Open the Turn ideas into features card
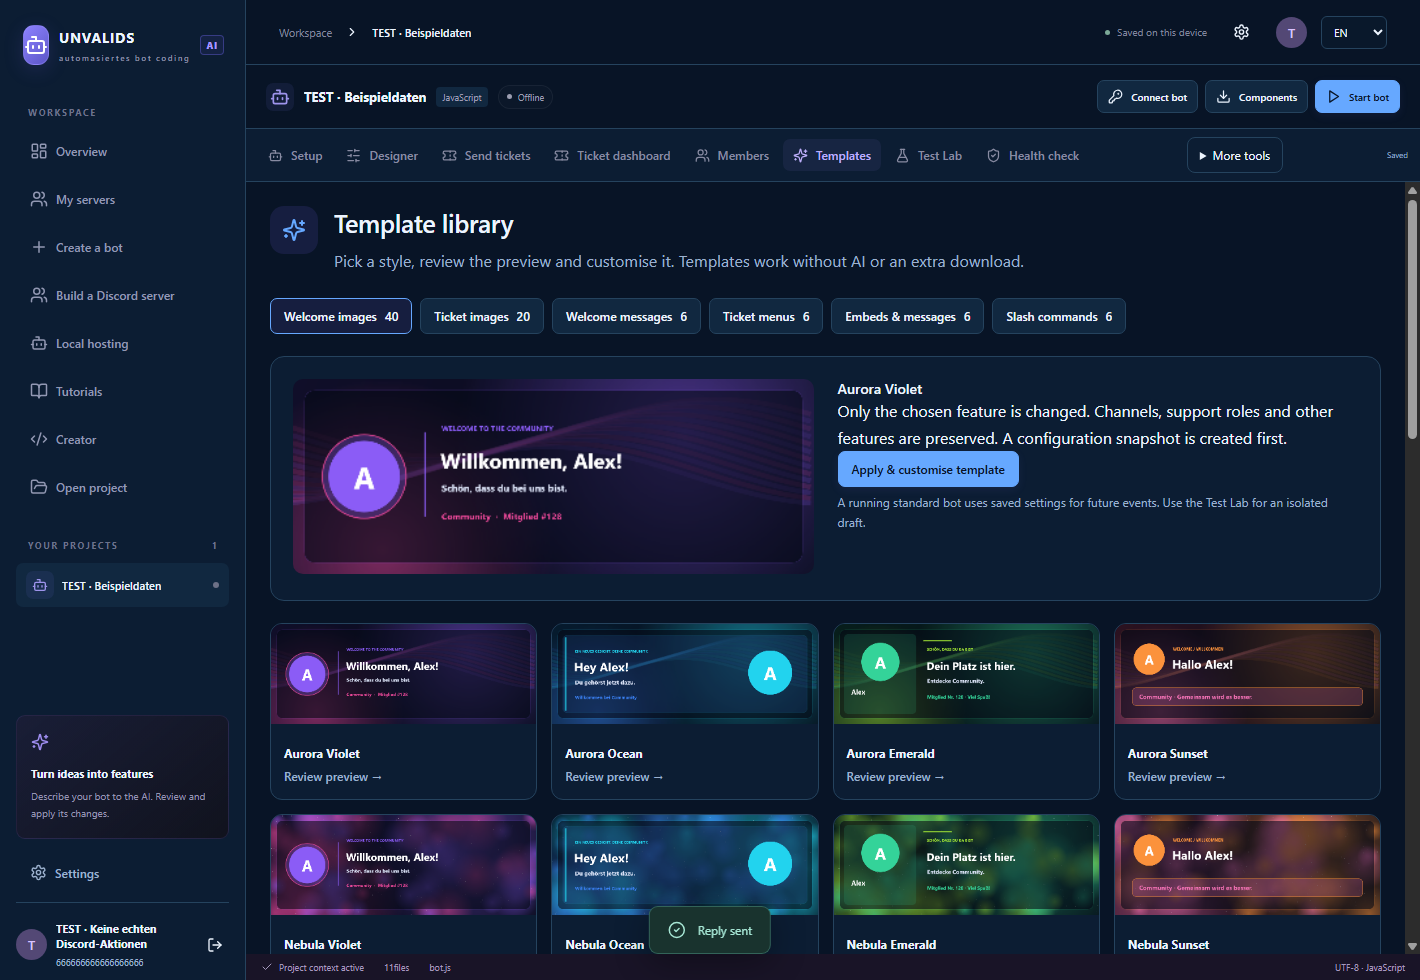1420x980 pixels. point(122,777)
